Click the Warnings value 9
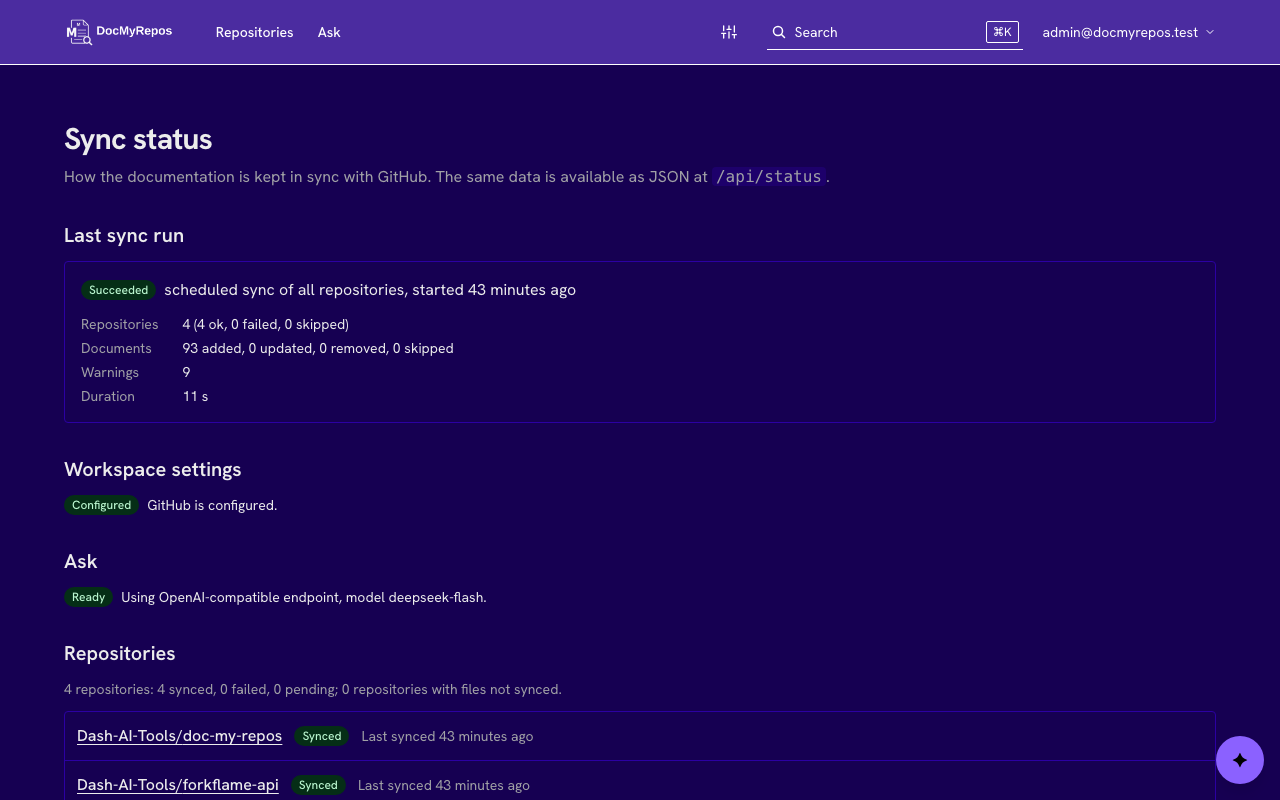 coord(186,372)
